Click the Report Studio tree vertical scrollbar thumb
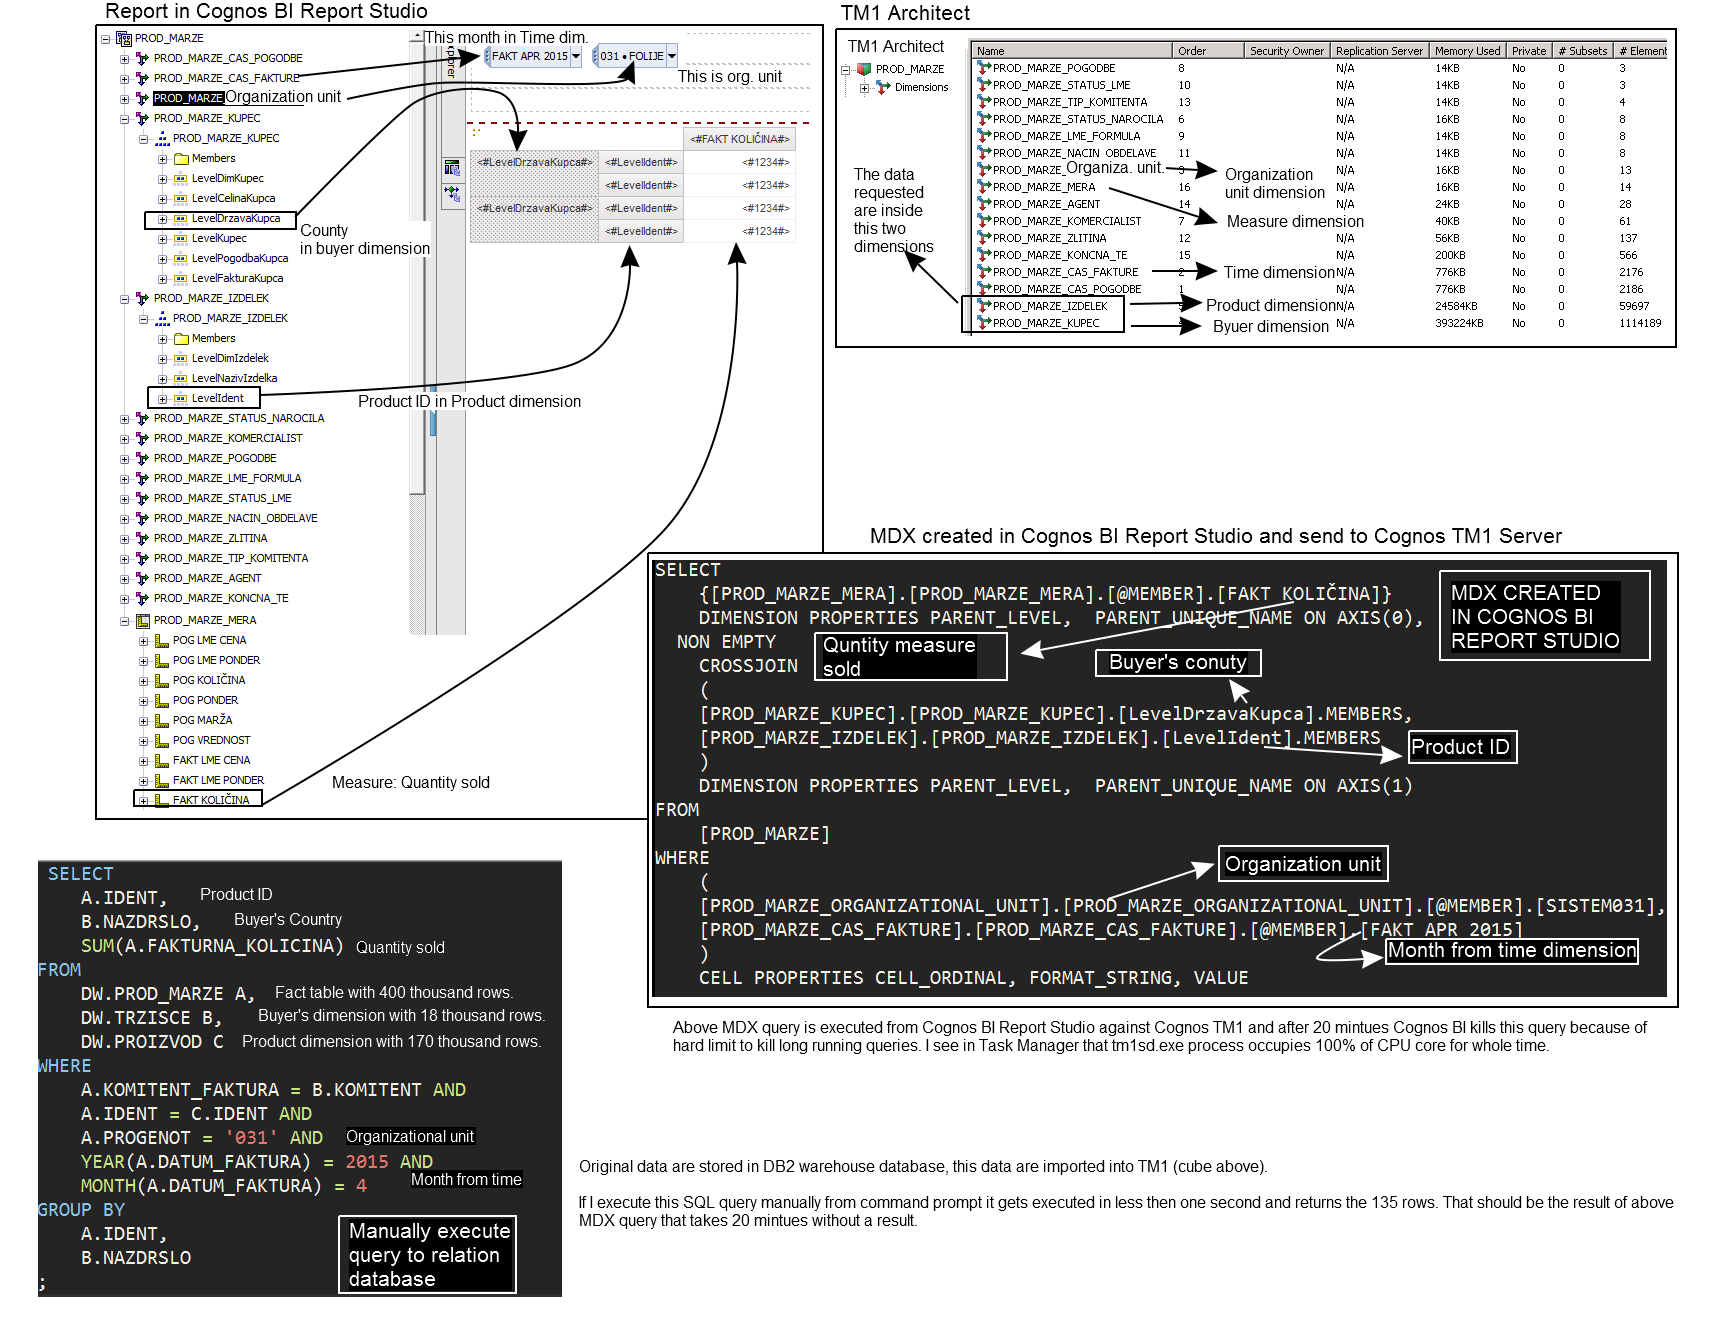1731x1325 pixels. (417, 268)
